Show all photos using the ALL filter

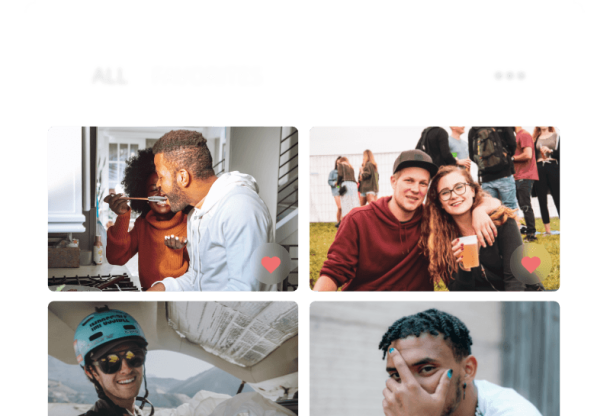[x=110, y=76]
